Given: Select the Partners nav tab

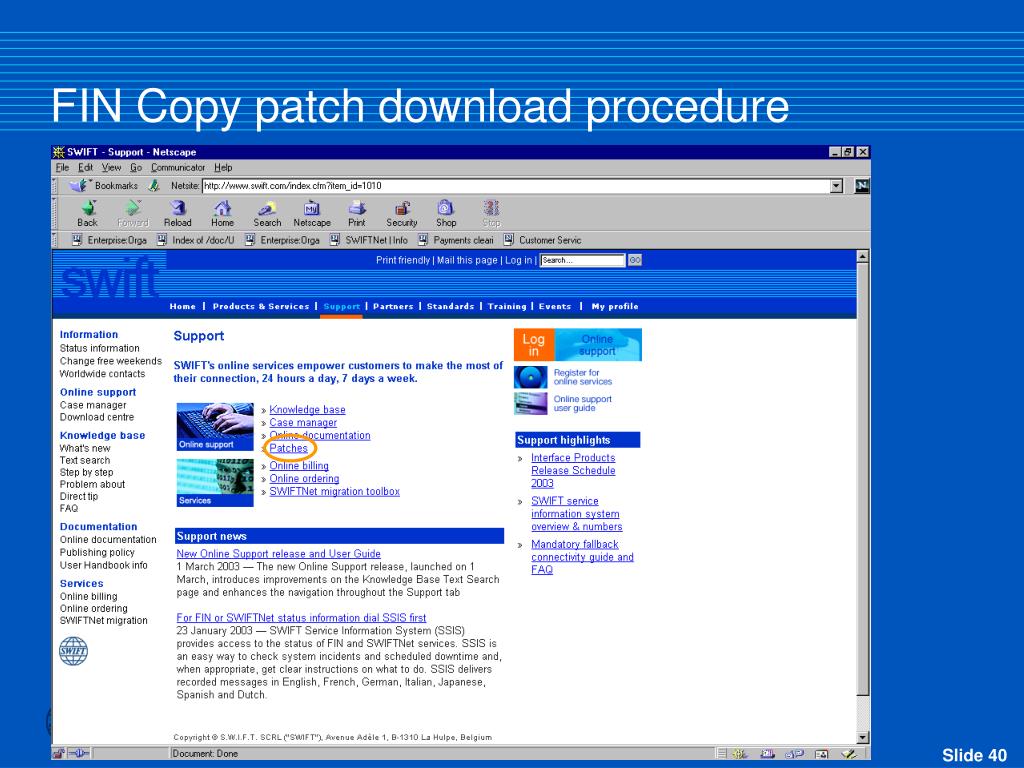Looking at the screenshot, I should (393, 306).
